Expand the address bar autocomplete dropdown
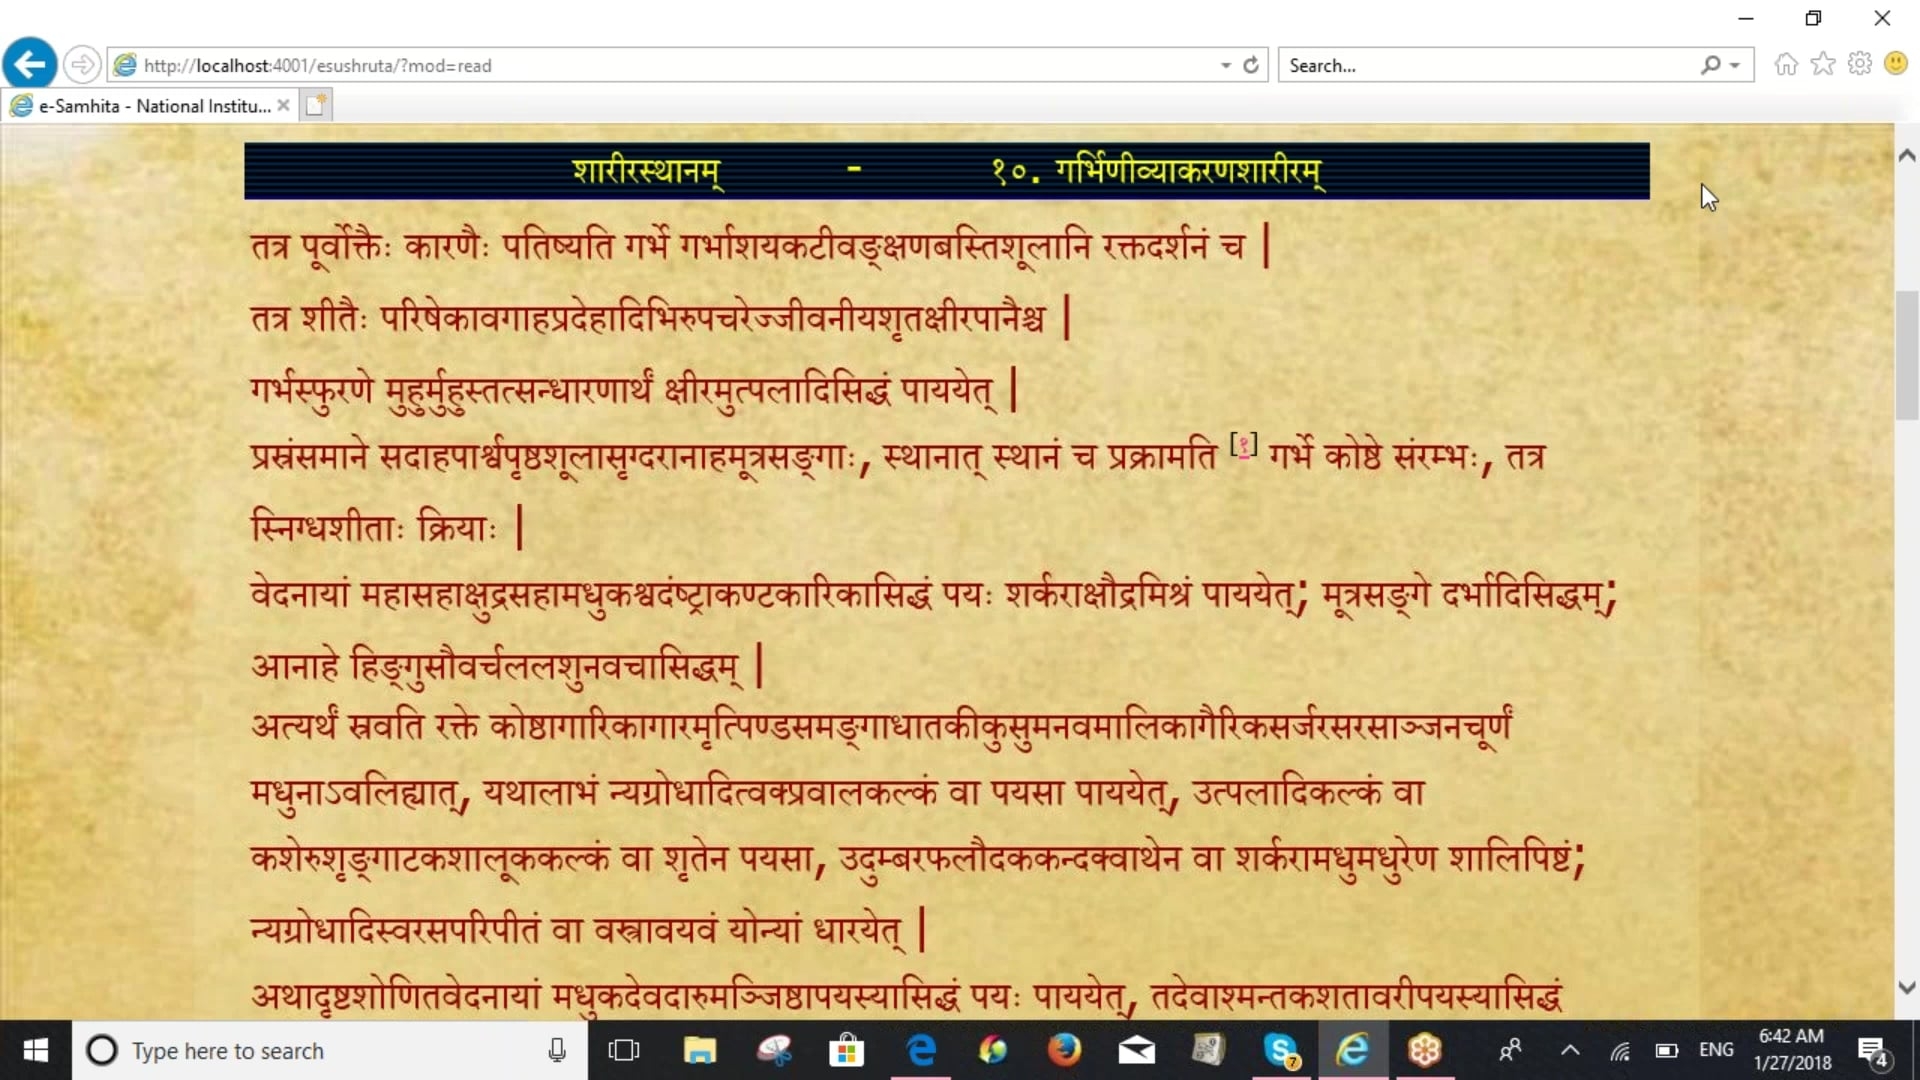The image size is (1920, 1080). tap(1226, 65)
